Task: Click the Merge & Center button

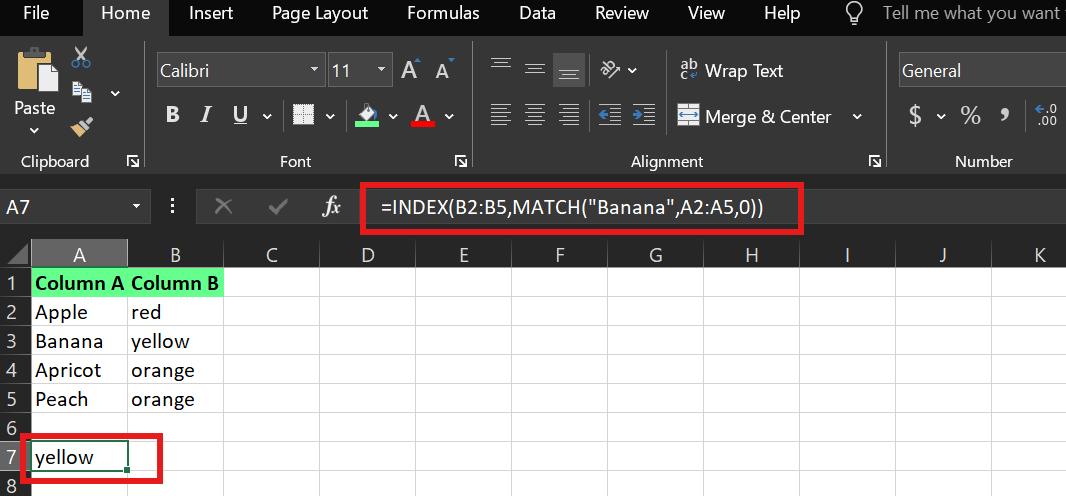Action: click(x=755, y=117)
